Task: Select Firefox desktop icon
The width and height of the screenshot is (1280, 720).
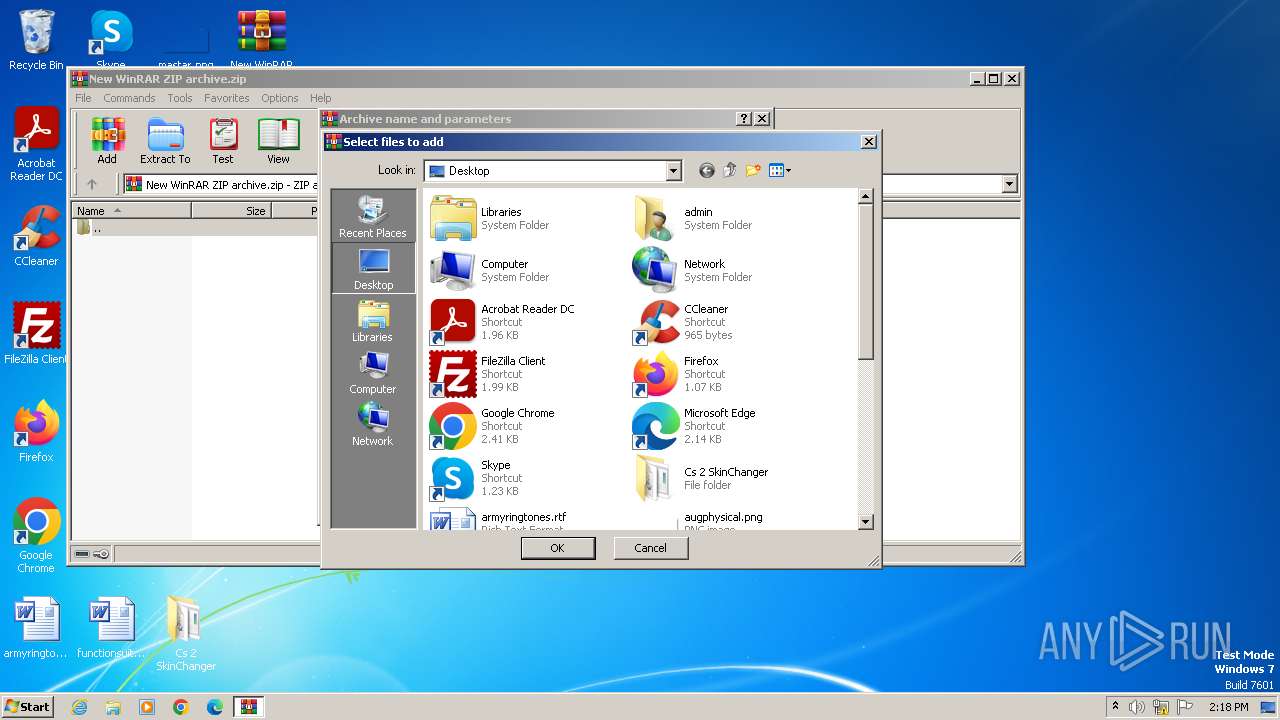Action: (36, 432)
